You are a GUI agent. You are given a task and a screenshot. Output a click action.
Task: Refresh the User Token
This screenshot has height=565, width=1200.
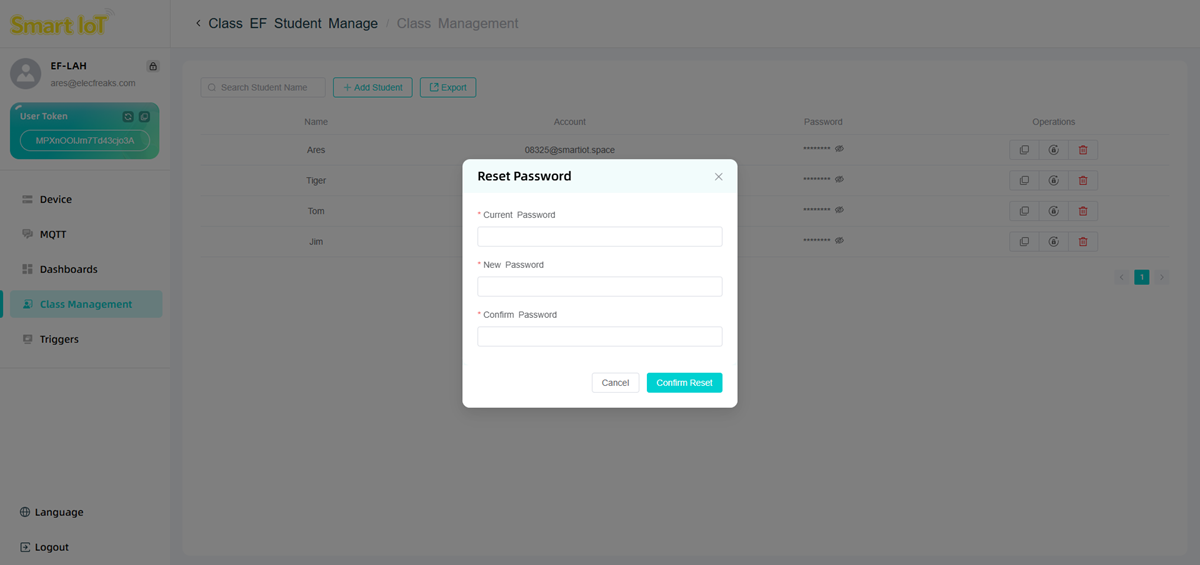point(128,117)
